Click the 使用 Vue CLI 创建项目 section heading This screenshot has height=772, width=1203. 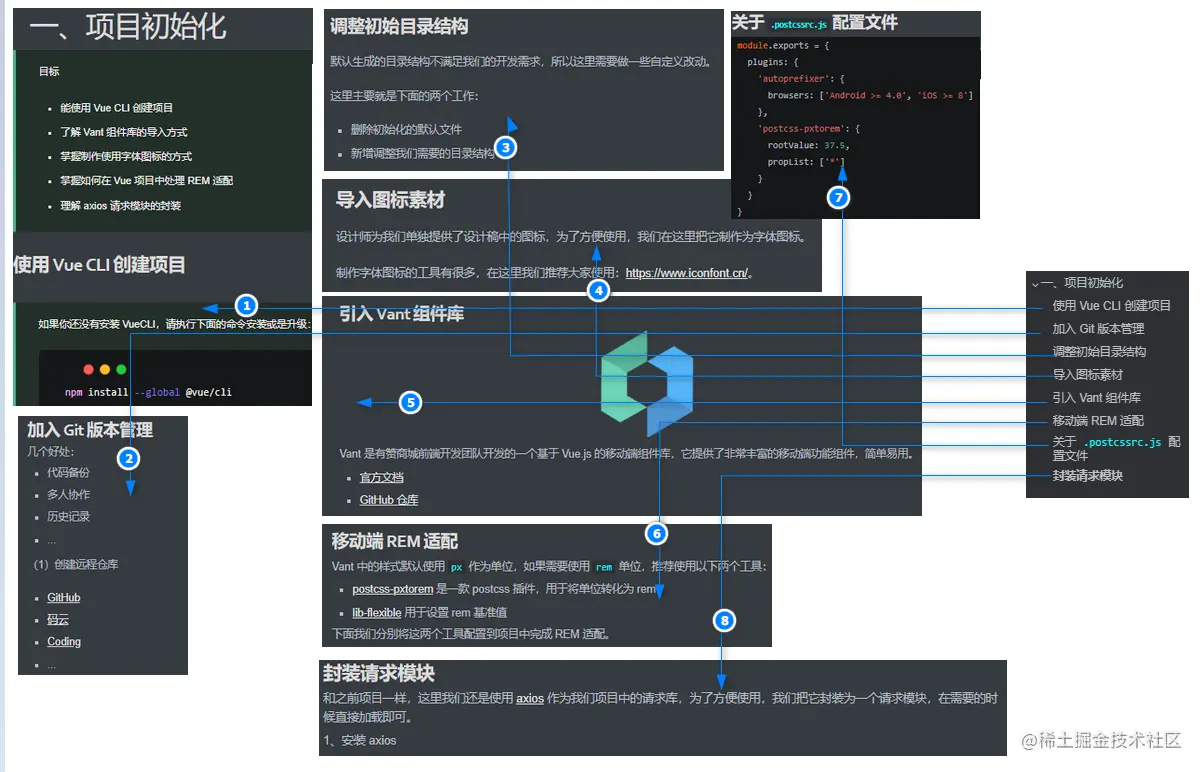(x=99, y=265)
